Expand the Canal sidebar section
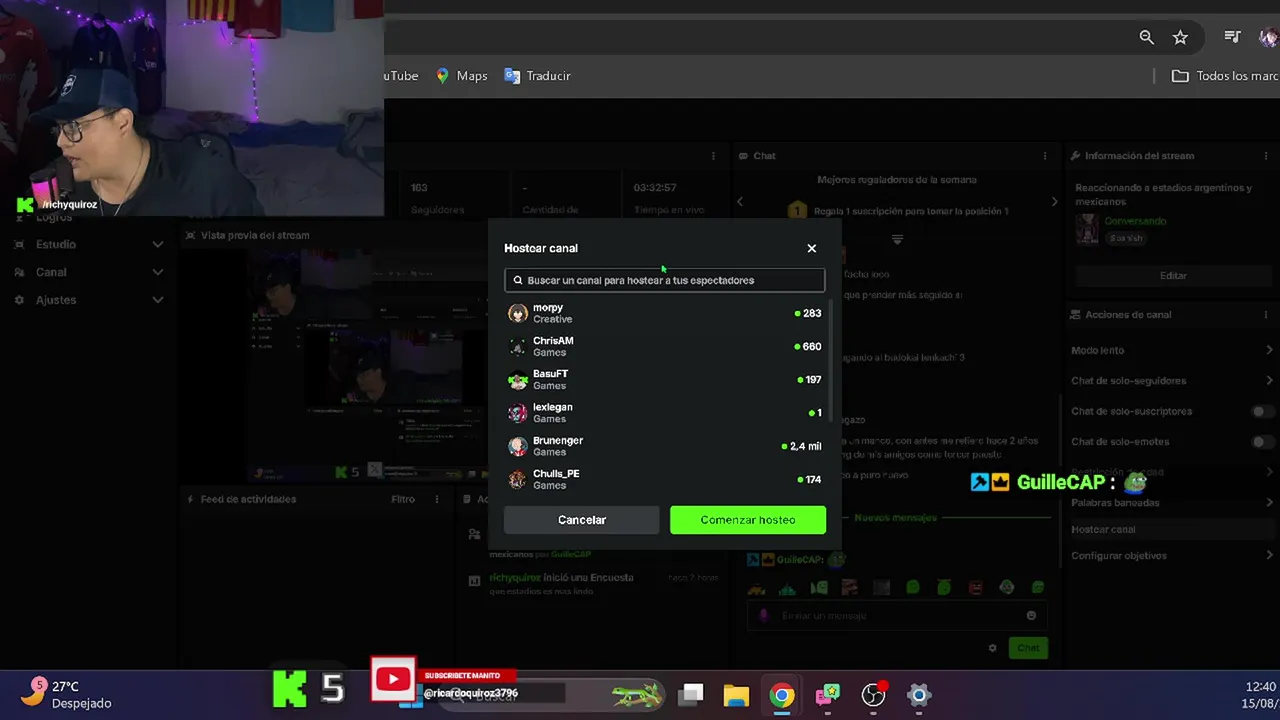This screenshot has height=720, width=1280. tap(157, 272)
